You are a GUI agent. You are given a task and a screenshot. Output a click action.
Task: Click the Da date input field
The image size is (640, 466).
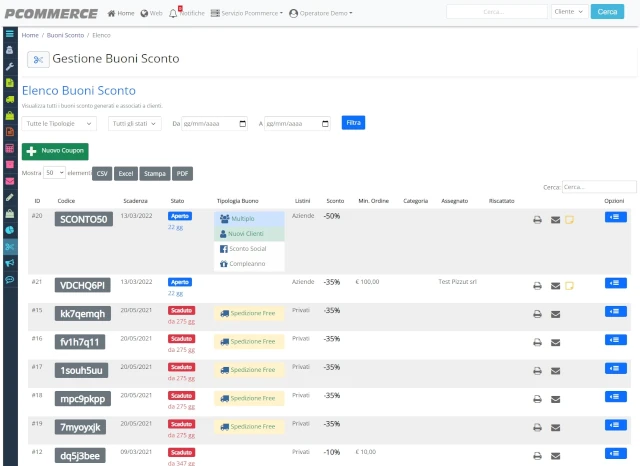pyautogui.click(x=215, y=124)
